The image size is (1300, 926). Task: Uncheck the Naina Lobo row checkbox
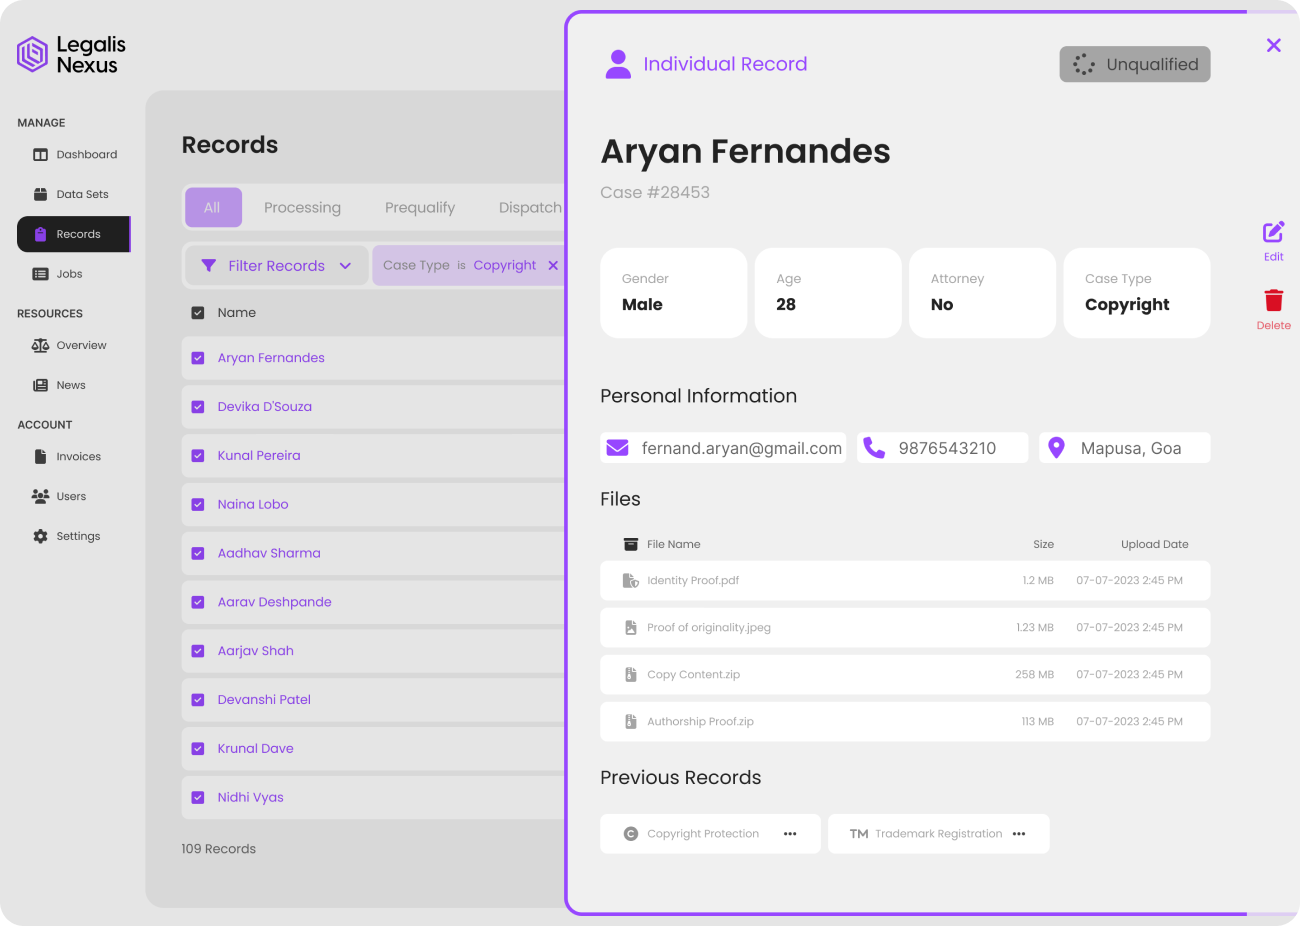pos(198,505)
